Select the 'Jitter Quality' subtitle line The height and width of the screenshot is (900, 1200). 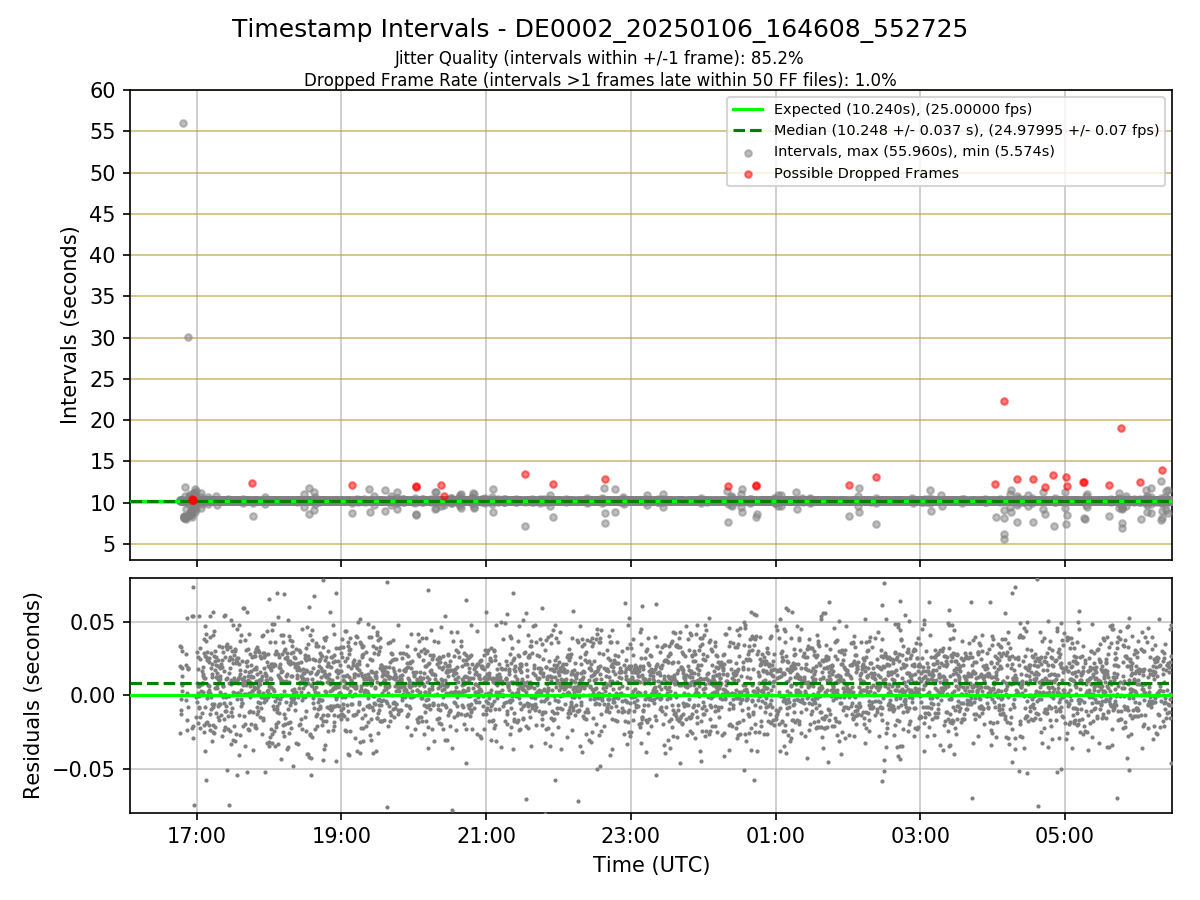click(600, 58)
